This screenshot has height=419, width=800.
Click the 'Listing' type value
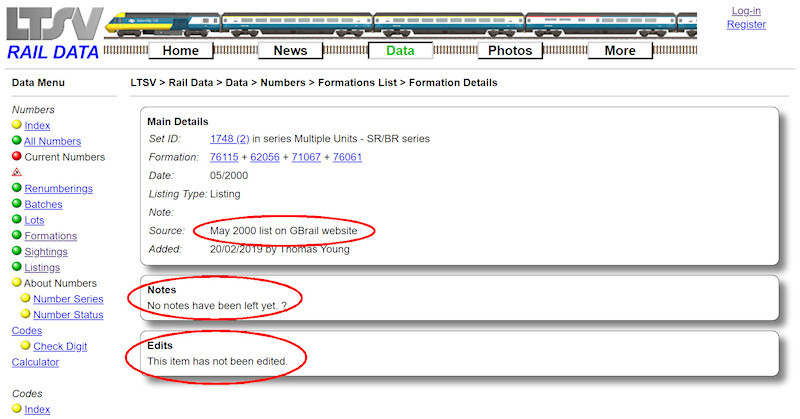(x=225, y=194)
